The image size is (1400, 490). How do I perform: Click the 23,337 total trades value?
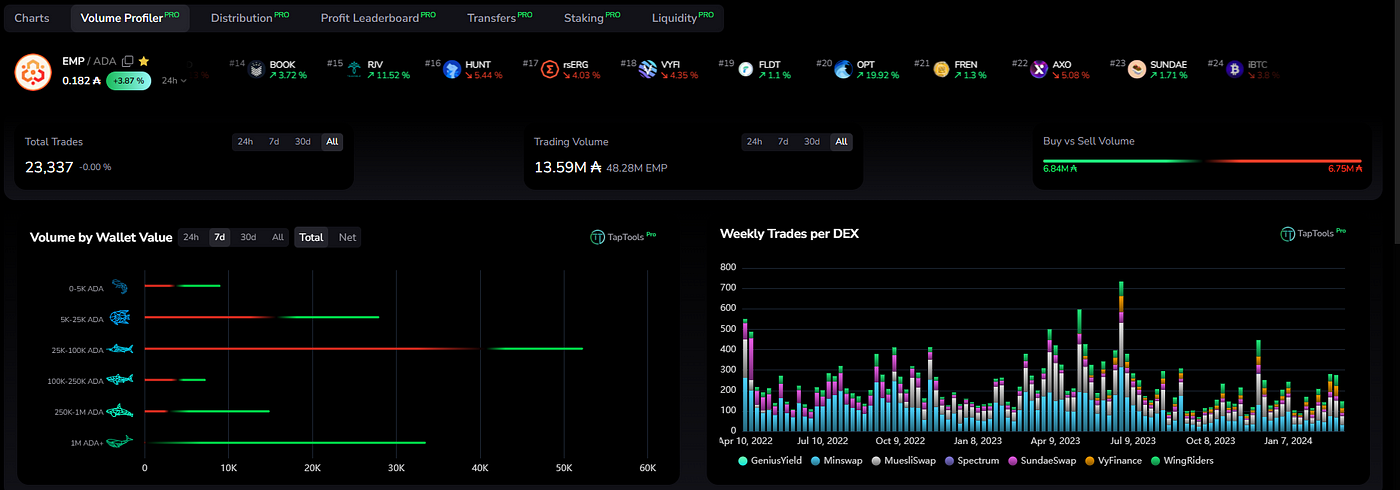[49, 167]
